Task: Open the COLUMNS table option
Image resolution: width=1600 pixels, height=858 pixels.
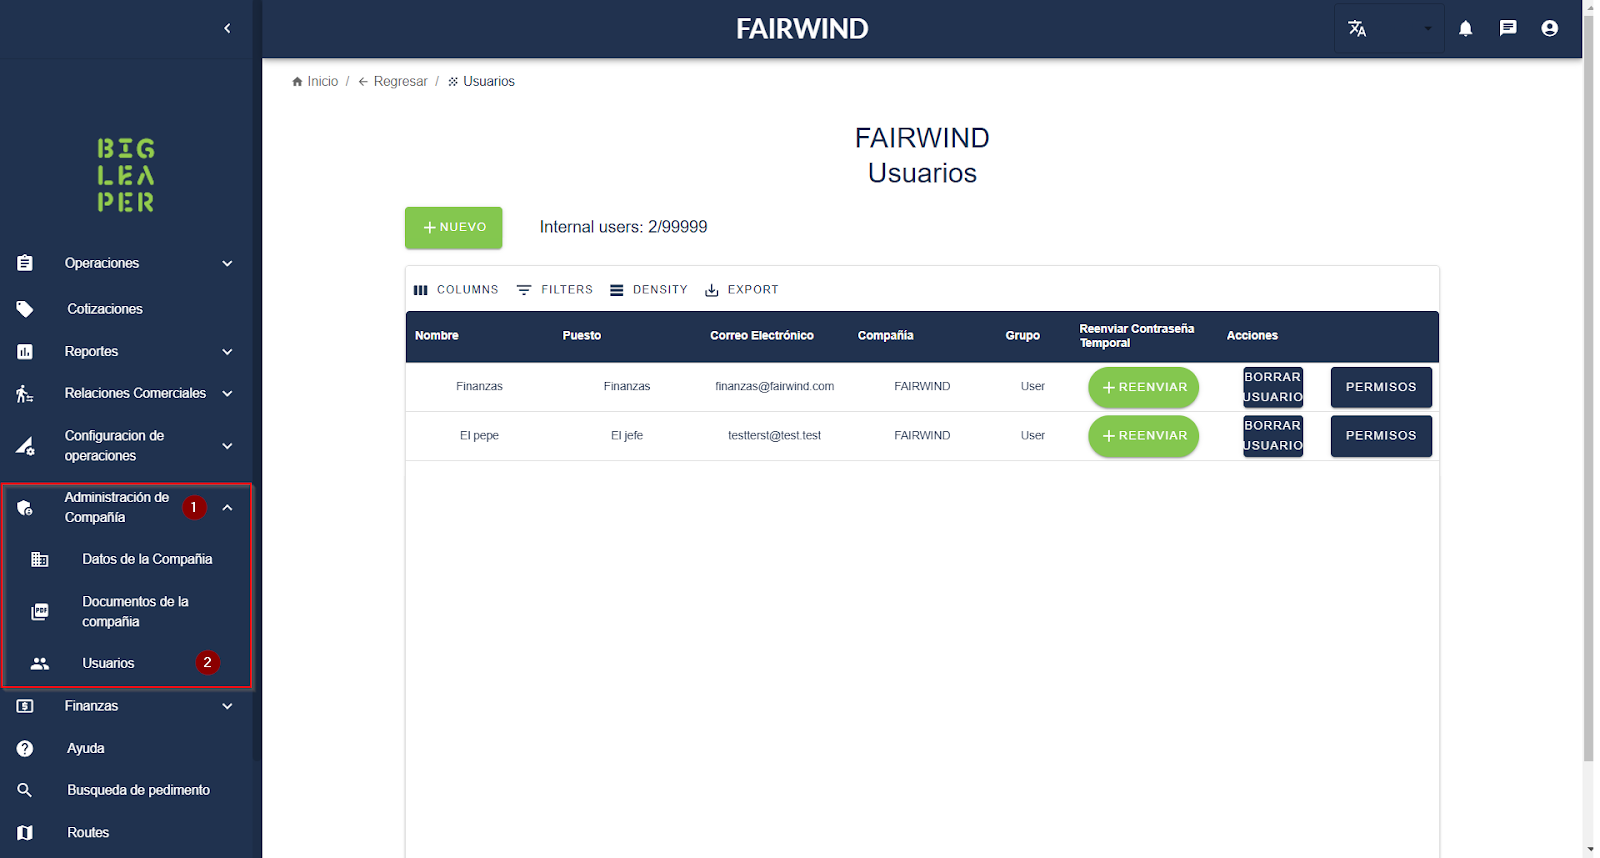Action: tap(456, 289)
